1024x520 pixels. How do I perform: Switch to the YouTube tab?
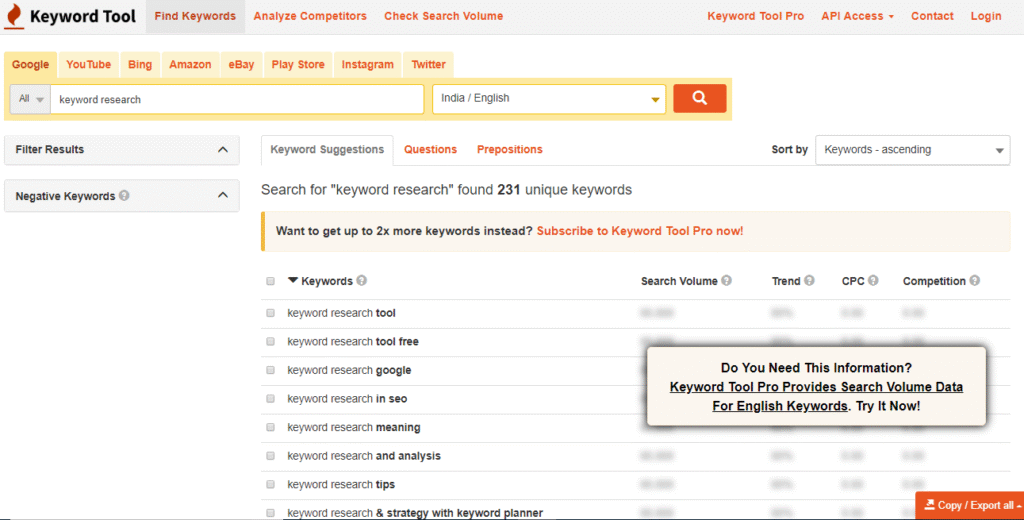pyautogui.click(x=88, y=64)
